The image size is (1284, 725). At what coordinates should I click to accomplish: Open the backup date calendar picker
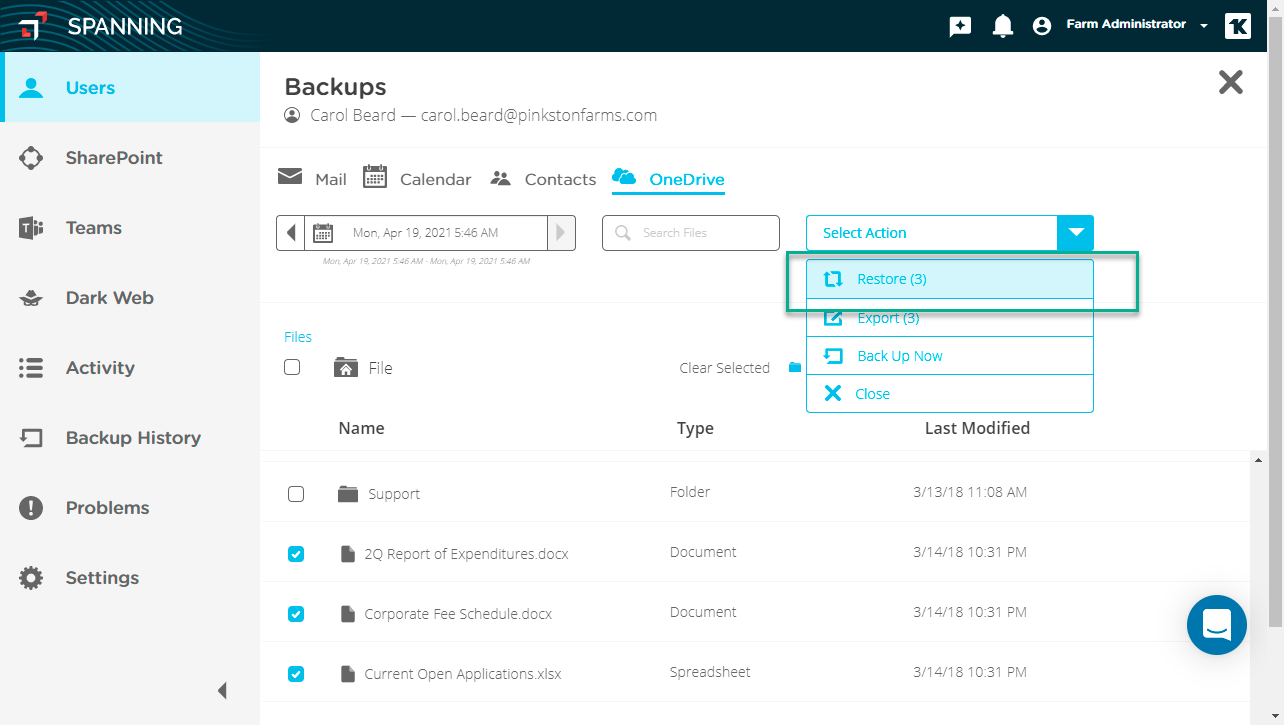323,233
